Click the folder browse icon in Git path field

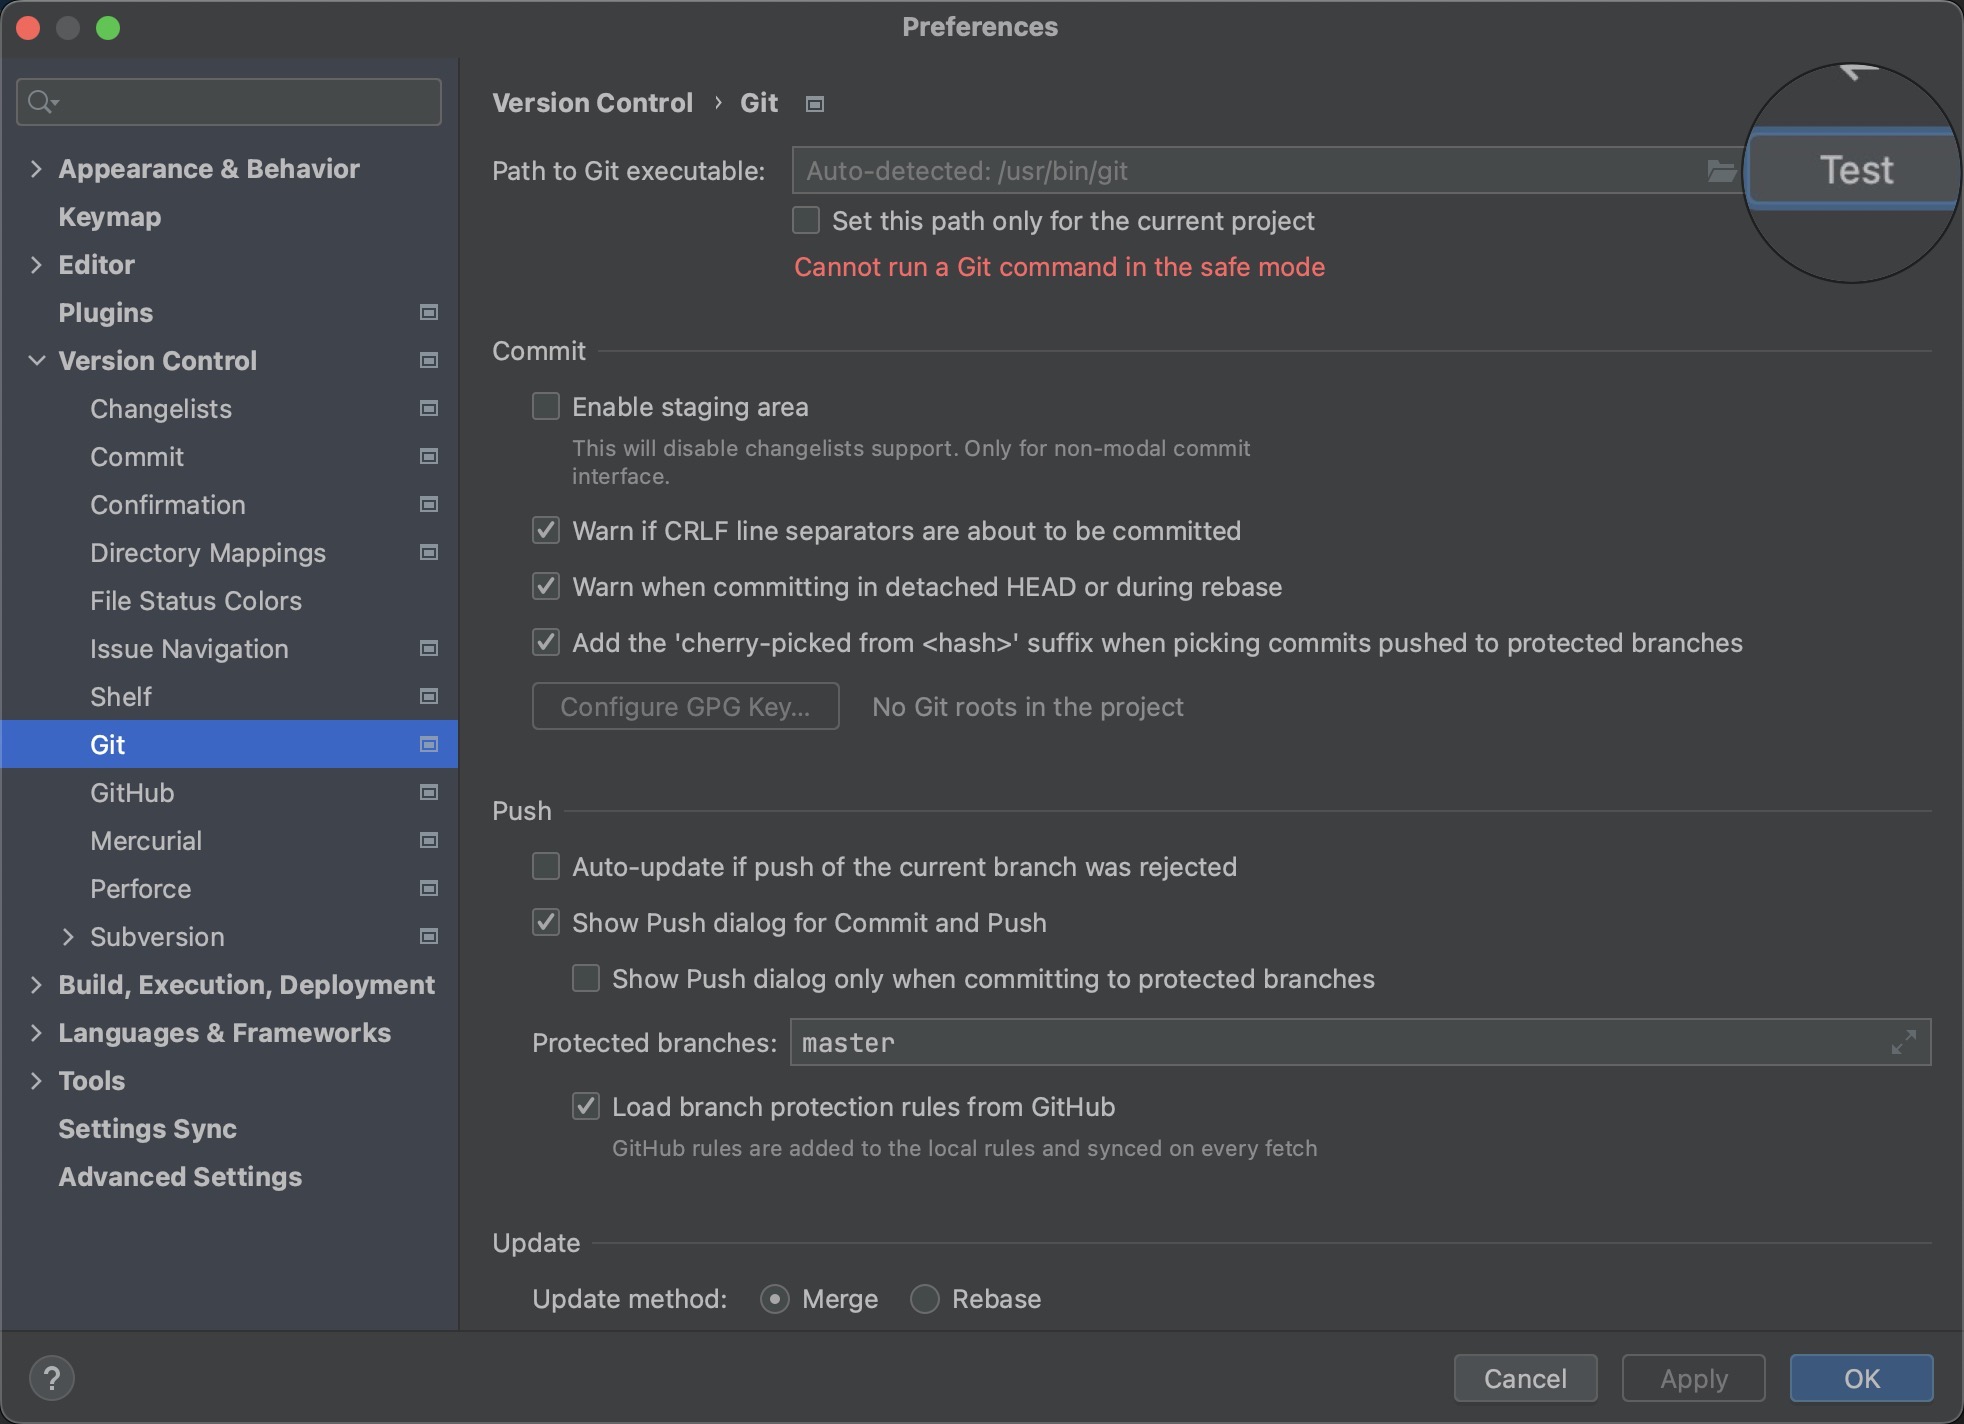[x=1720, y=171]
